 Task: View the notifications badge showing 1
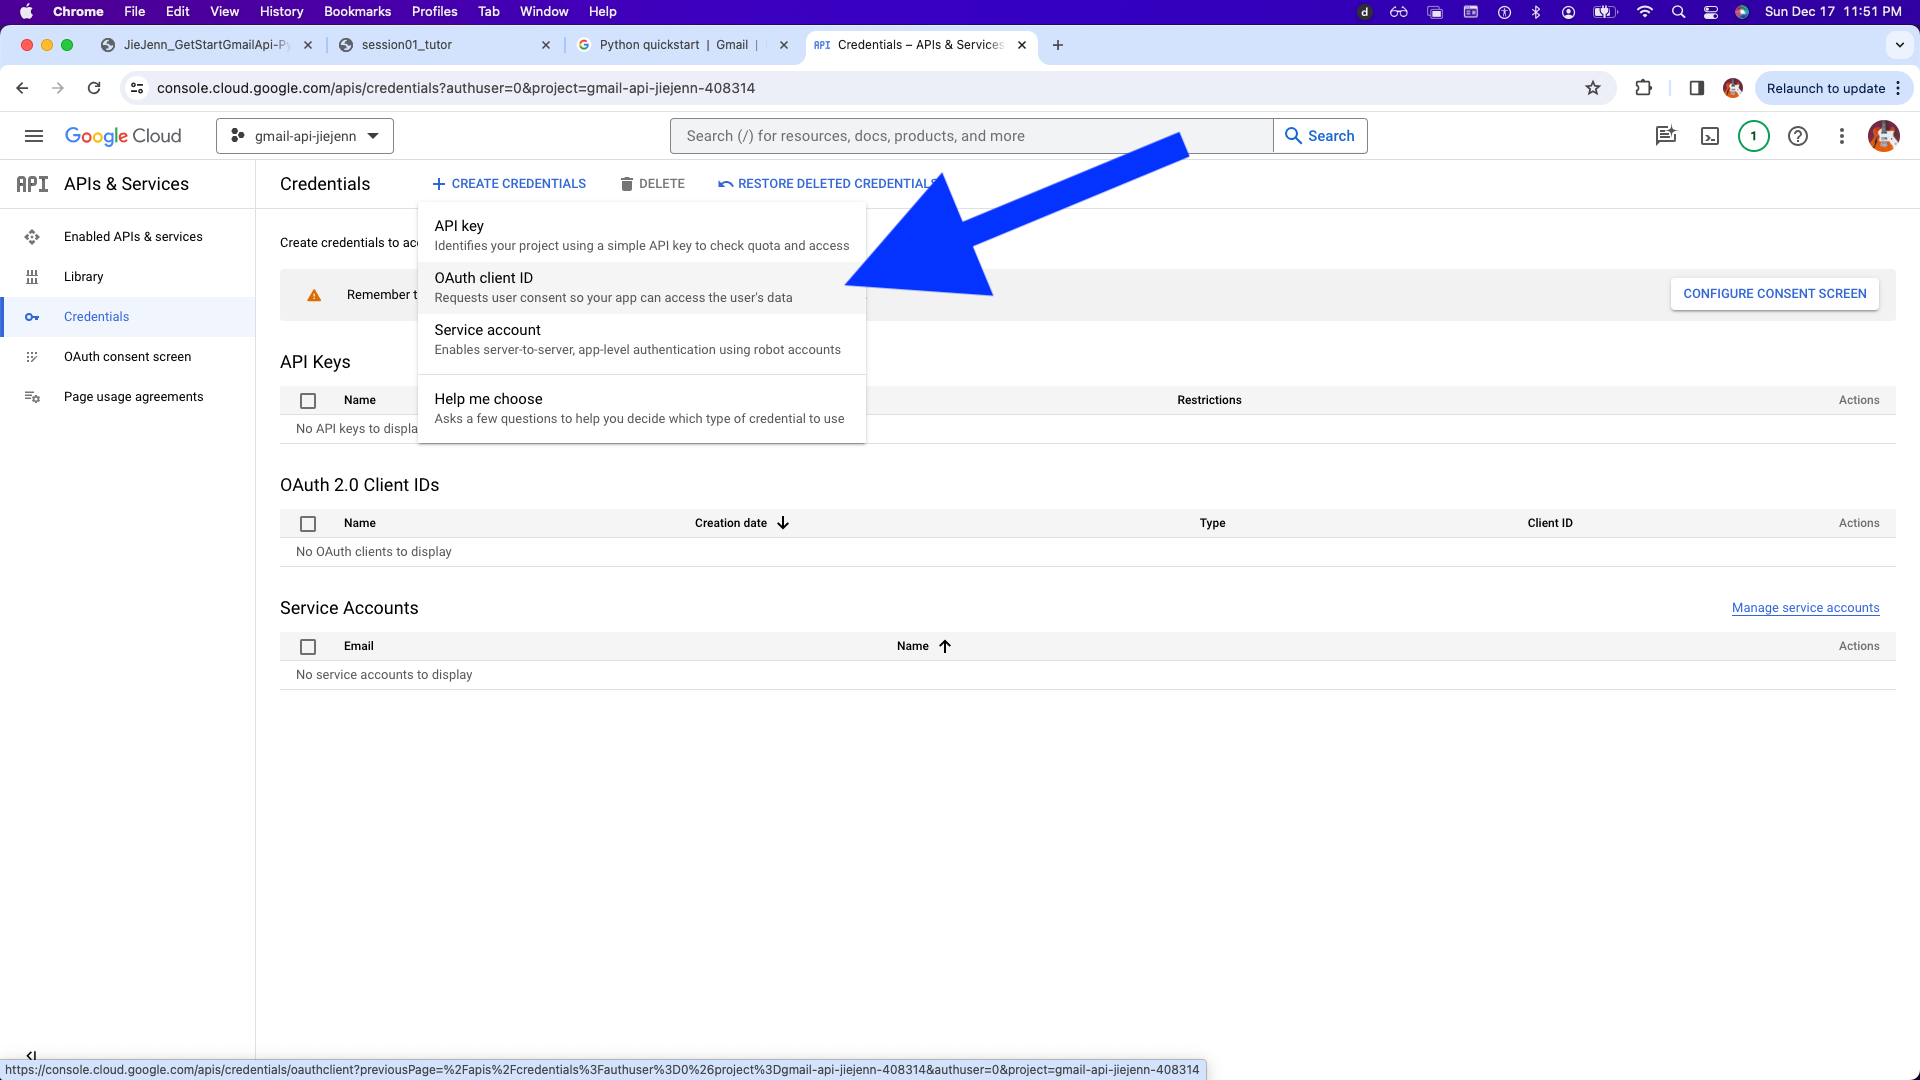click(x=1753, y=136)
